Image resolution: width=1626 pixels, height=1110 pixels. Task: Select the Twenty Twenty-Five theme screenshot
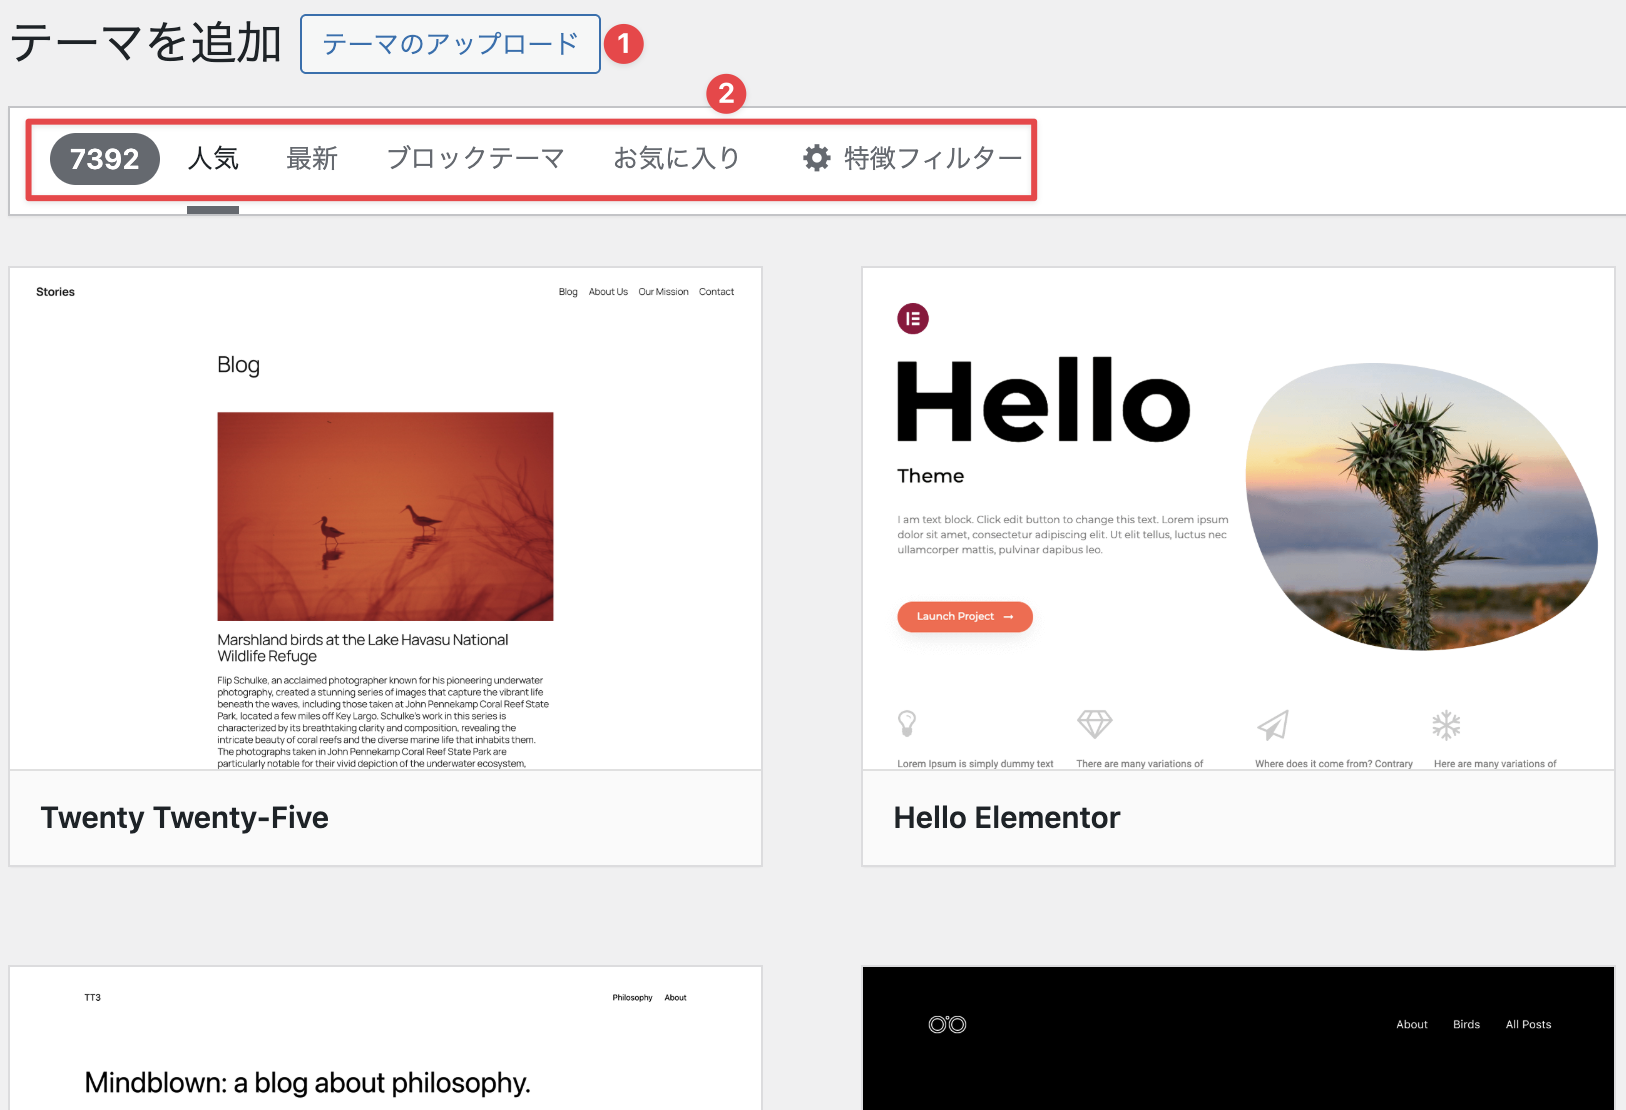coord(385,518)
